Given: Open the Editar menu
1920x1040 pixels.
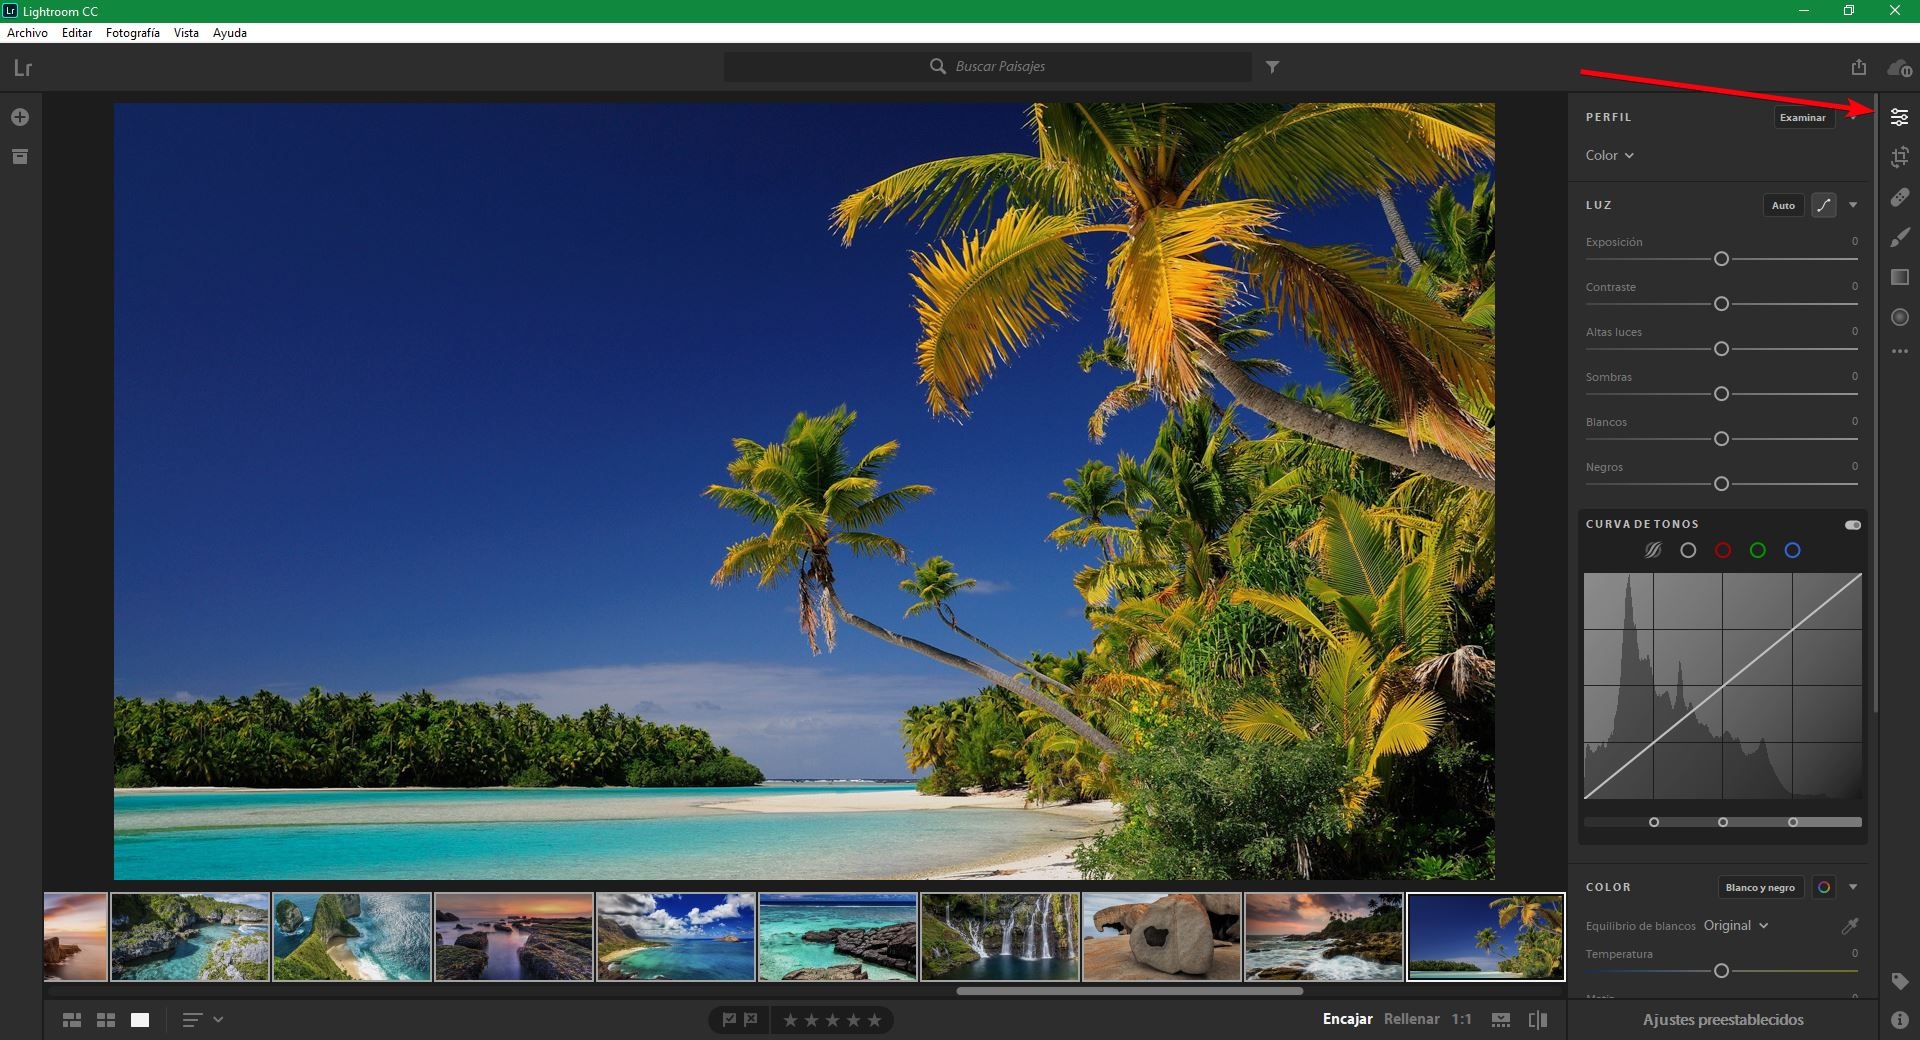Looking at the screenshot, I should tap(77, 33).
